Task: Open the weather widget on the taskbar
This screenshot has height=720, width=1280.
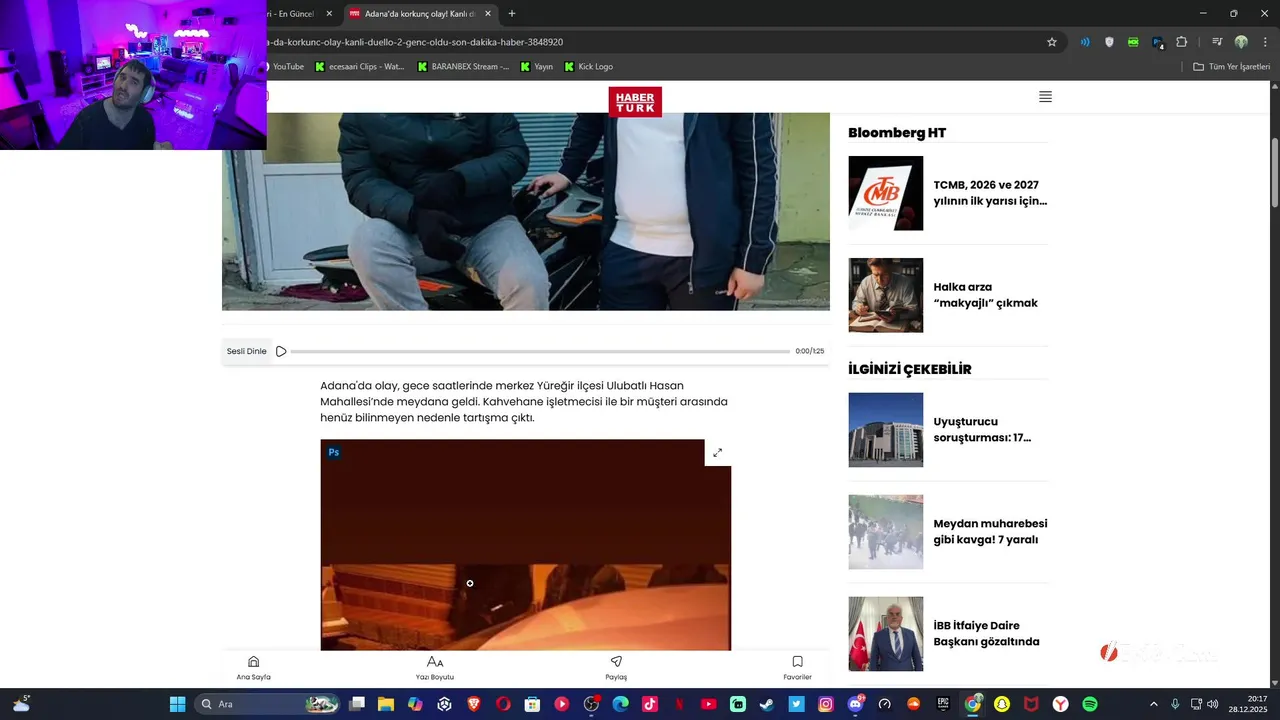Action: (x=21, y=704)
